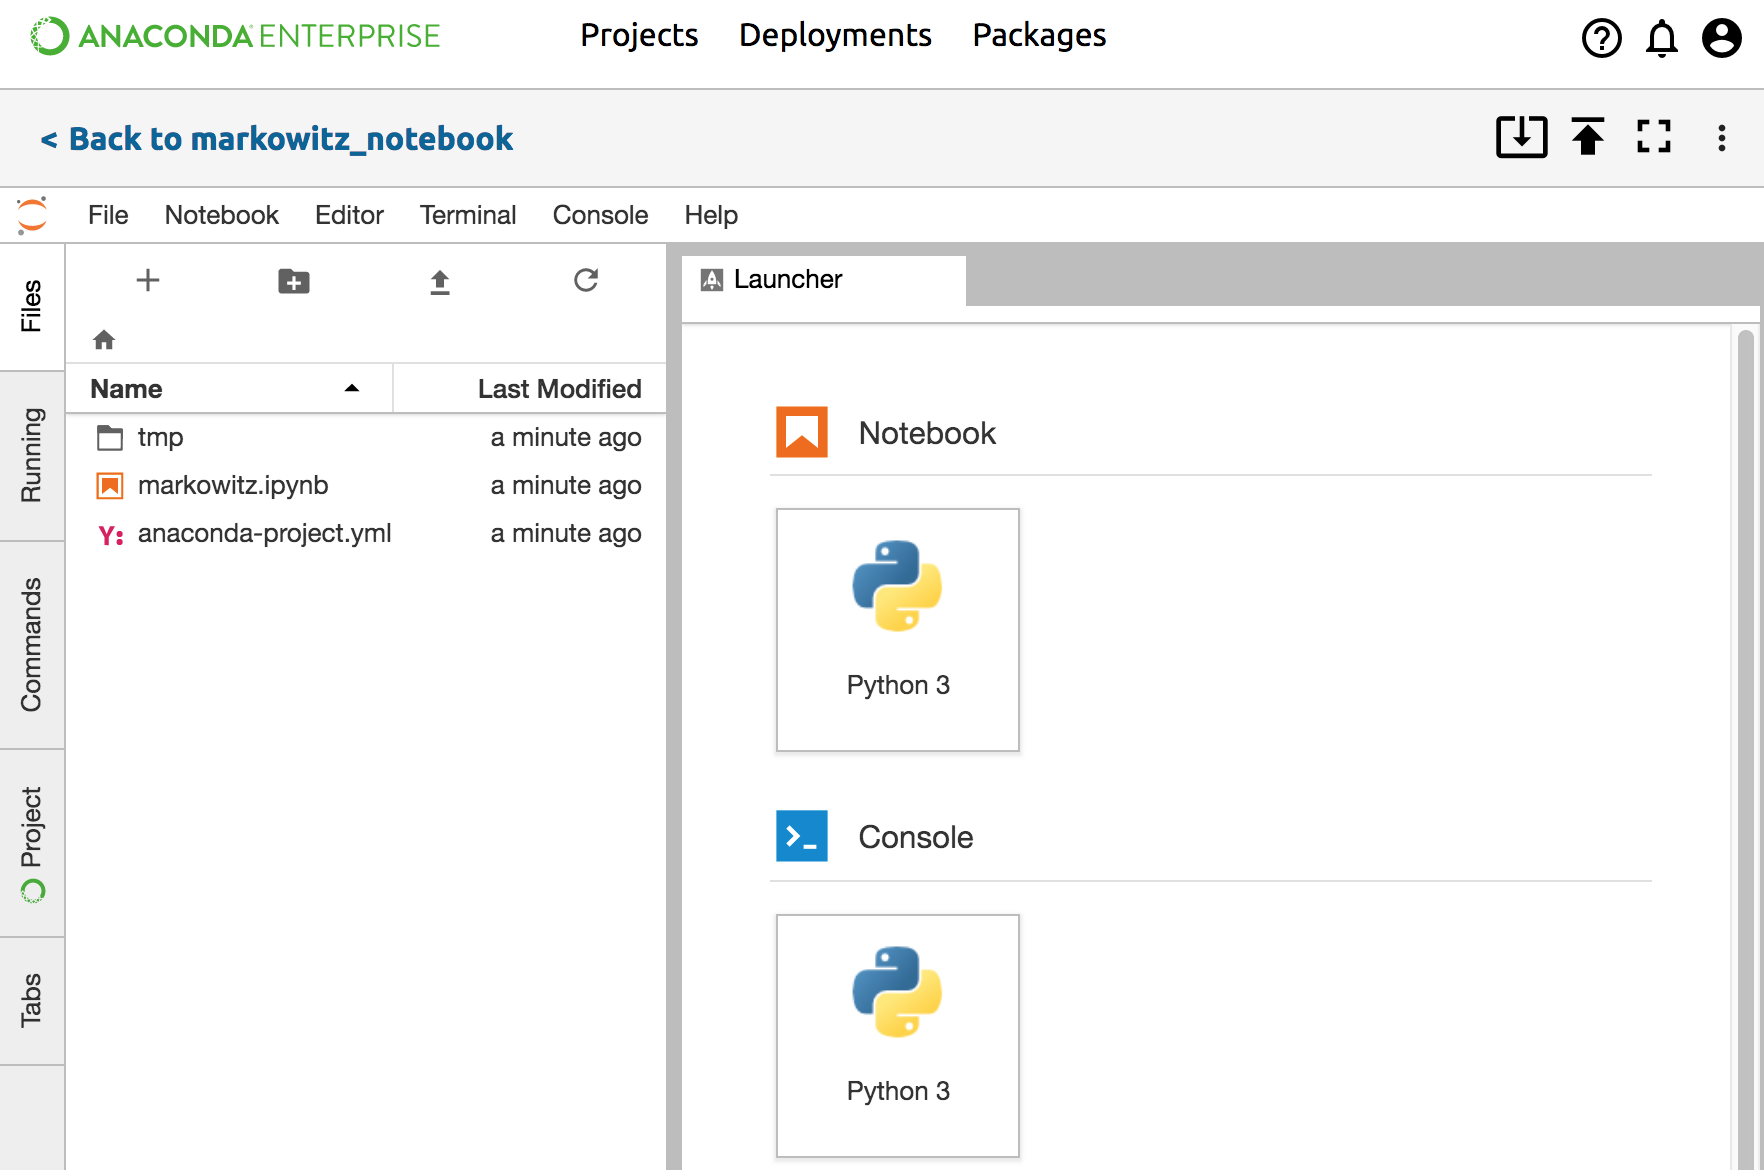Click the pull changes download icon

[1521, 137]
